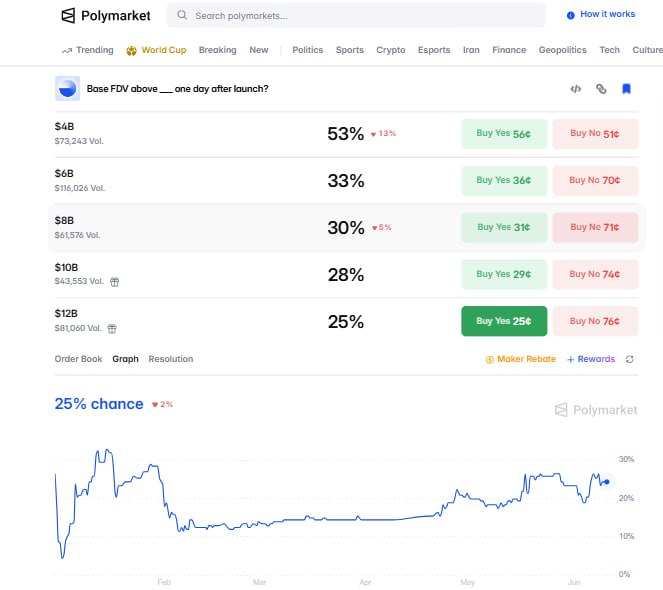Click the Polymarket logo icon
663x590 pixels.
(68, 16)
